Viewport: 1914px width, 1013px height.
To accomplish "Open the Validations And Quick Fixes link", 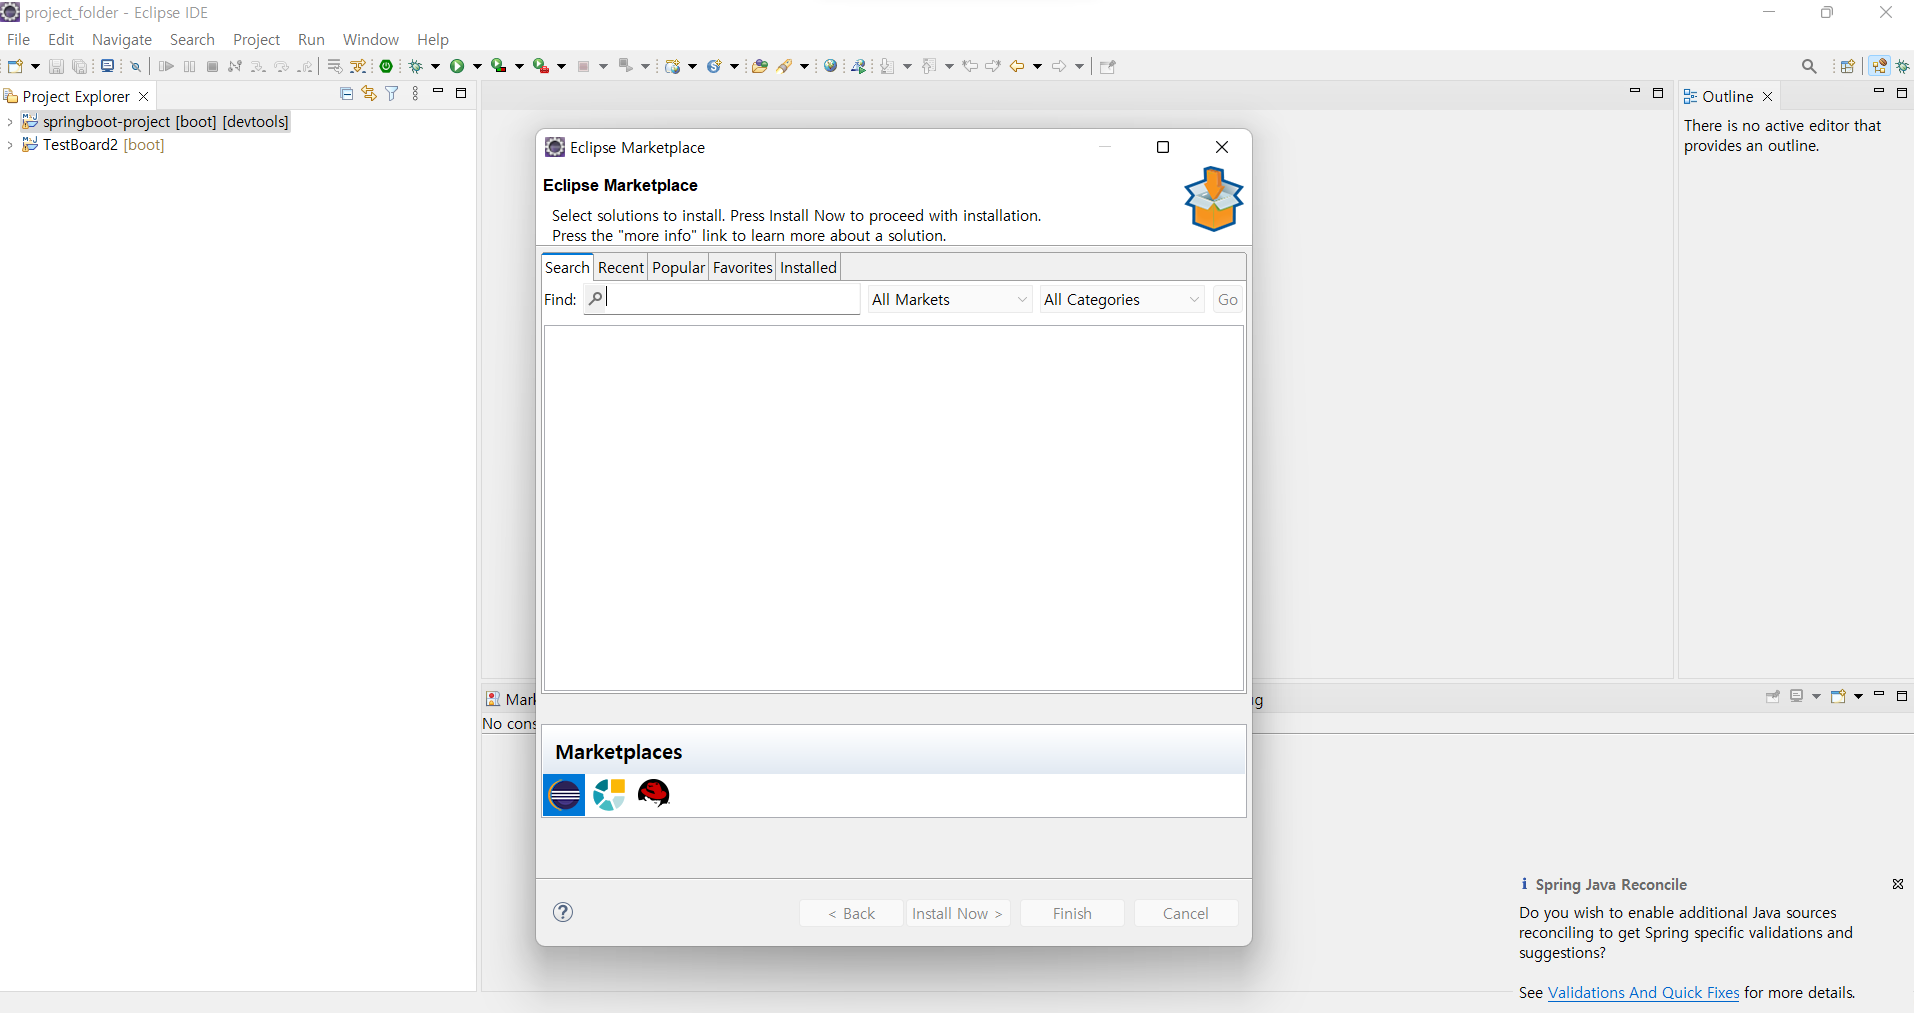I will [x=1643, y=992].
